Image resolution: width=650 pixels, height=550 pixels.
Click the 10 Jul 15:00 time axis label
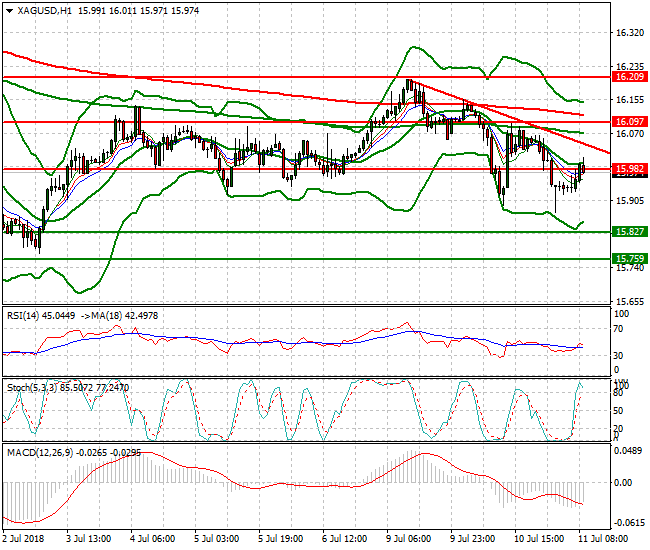click(x=539, y=539)
